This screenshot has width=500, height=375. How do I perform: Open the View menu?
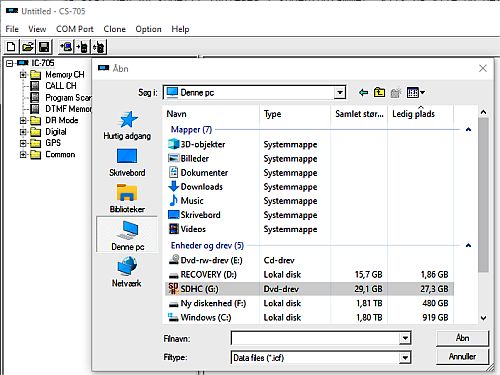pos(37,29)
